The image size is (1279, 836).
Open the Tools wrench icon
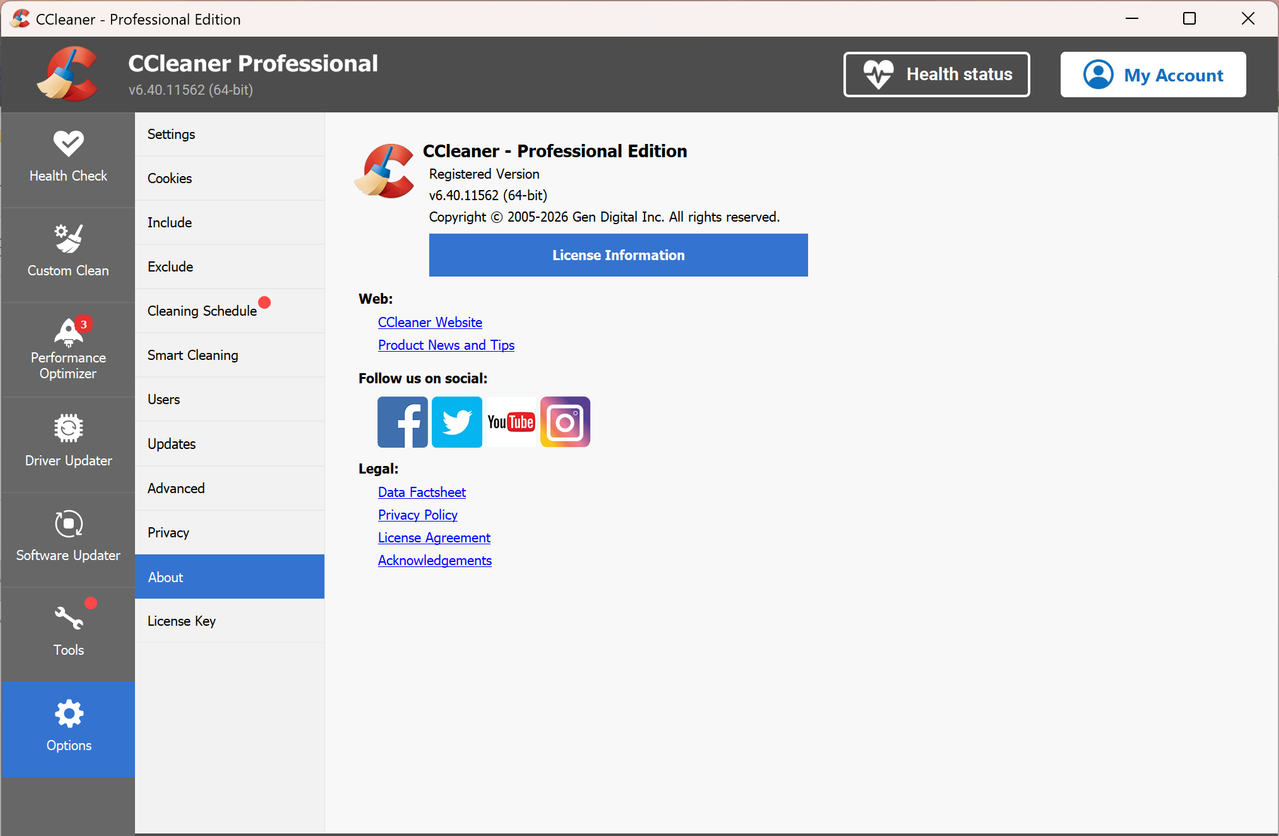coord(68,618)
